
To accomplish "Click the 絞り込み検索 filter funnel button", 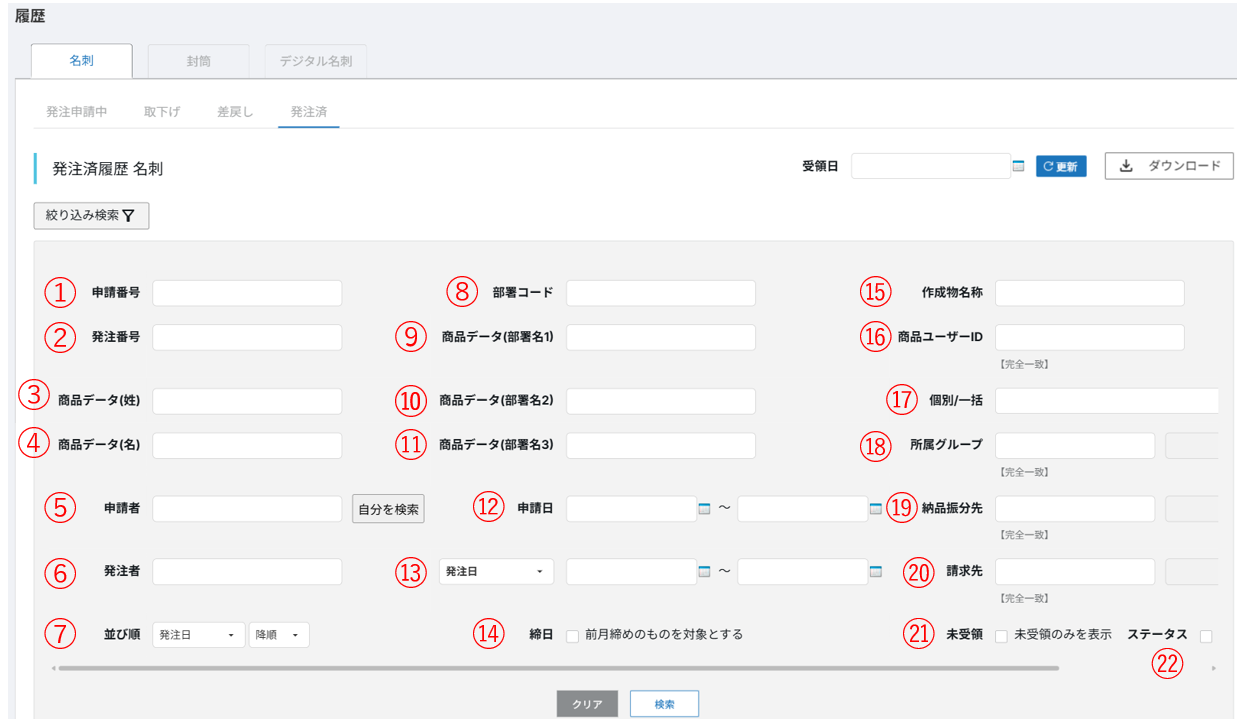I will tap(91, 215).
